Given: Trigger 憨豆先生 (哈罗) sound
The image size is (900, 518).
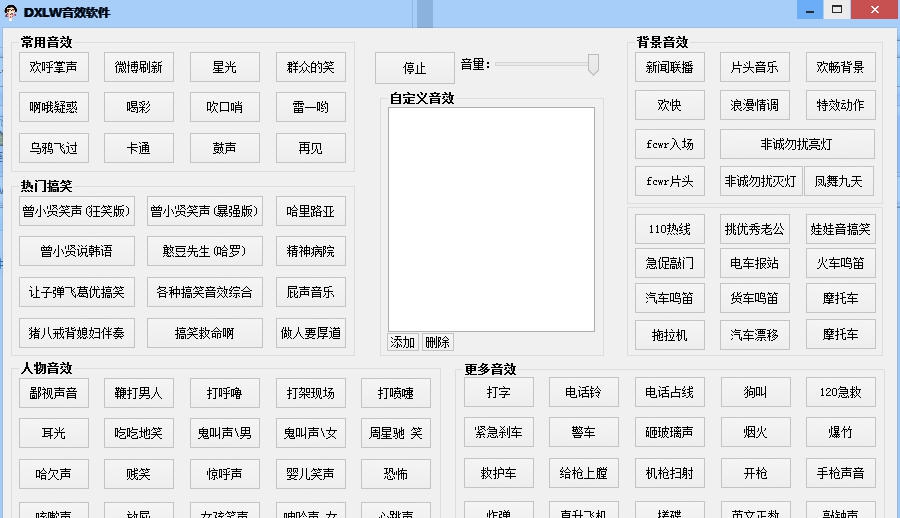Looking at the screenshot, I should 204,251.
